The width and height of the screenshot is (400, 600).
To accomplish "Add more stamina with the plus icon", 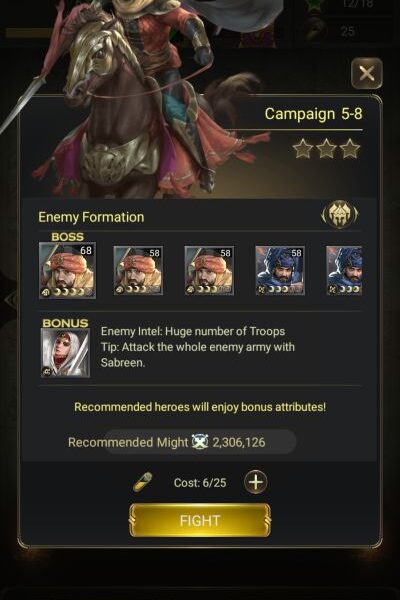I will coord(256,482).
